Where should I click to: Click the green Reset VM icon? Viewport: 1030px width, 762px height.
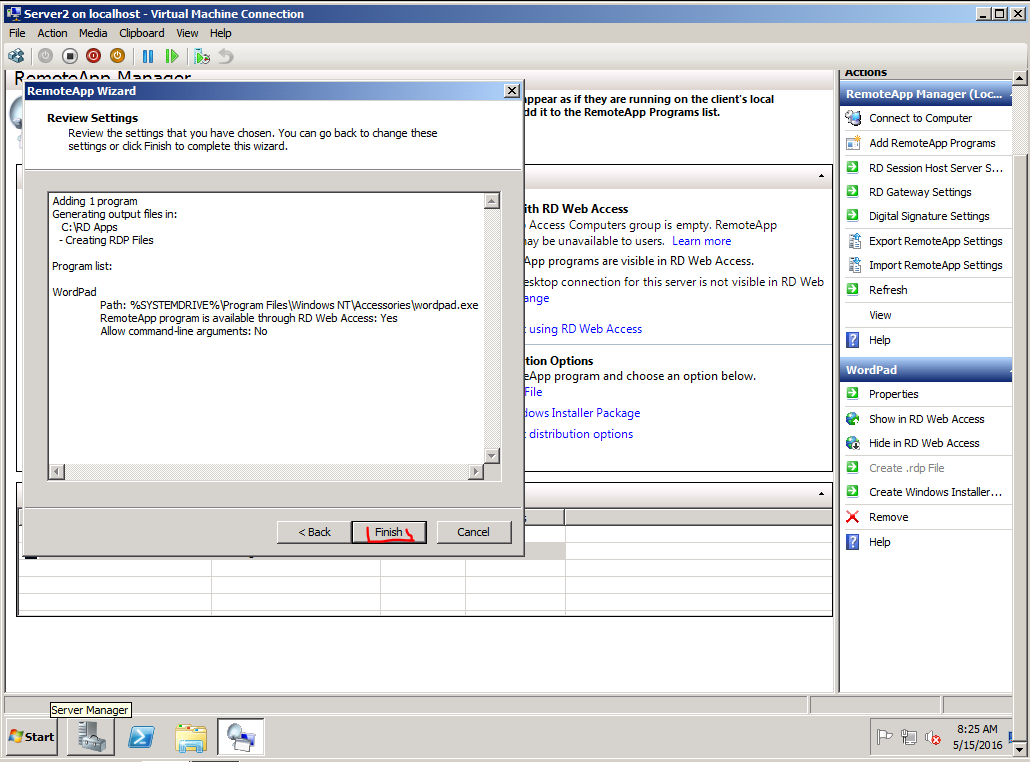tap(171, 56)
